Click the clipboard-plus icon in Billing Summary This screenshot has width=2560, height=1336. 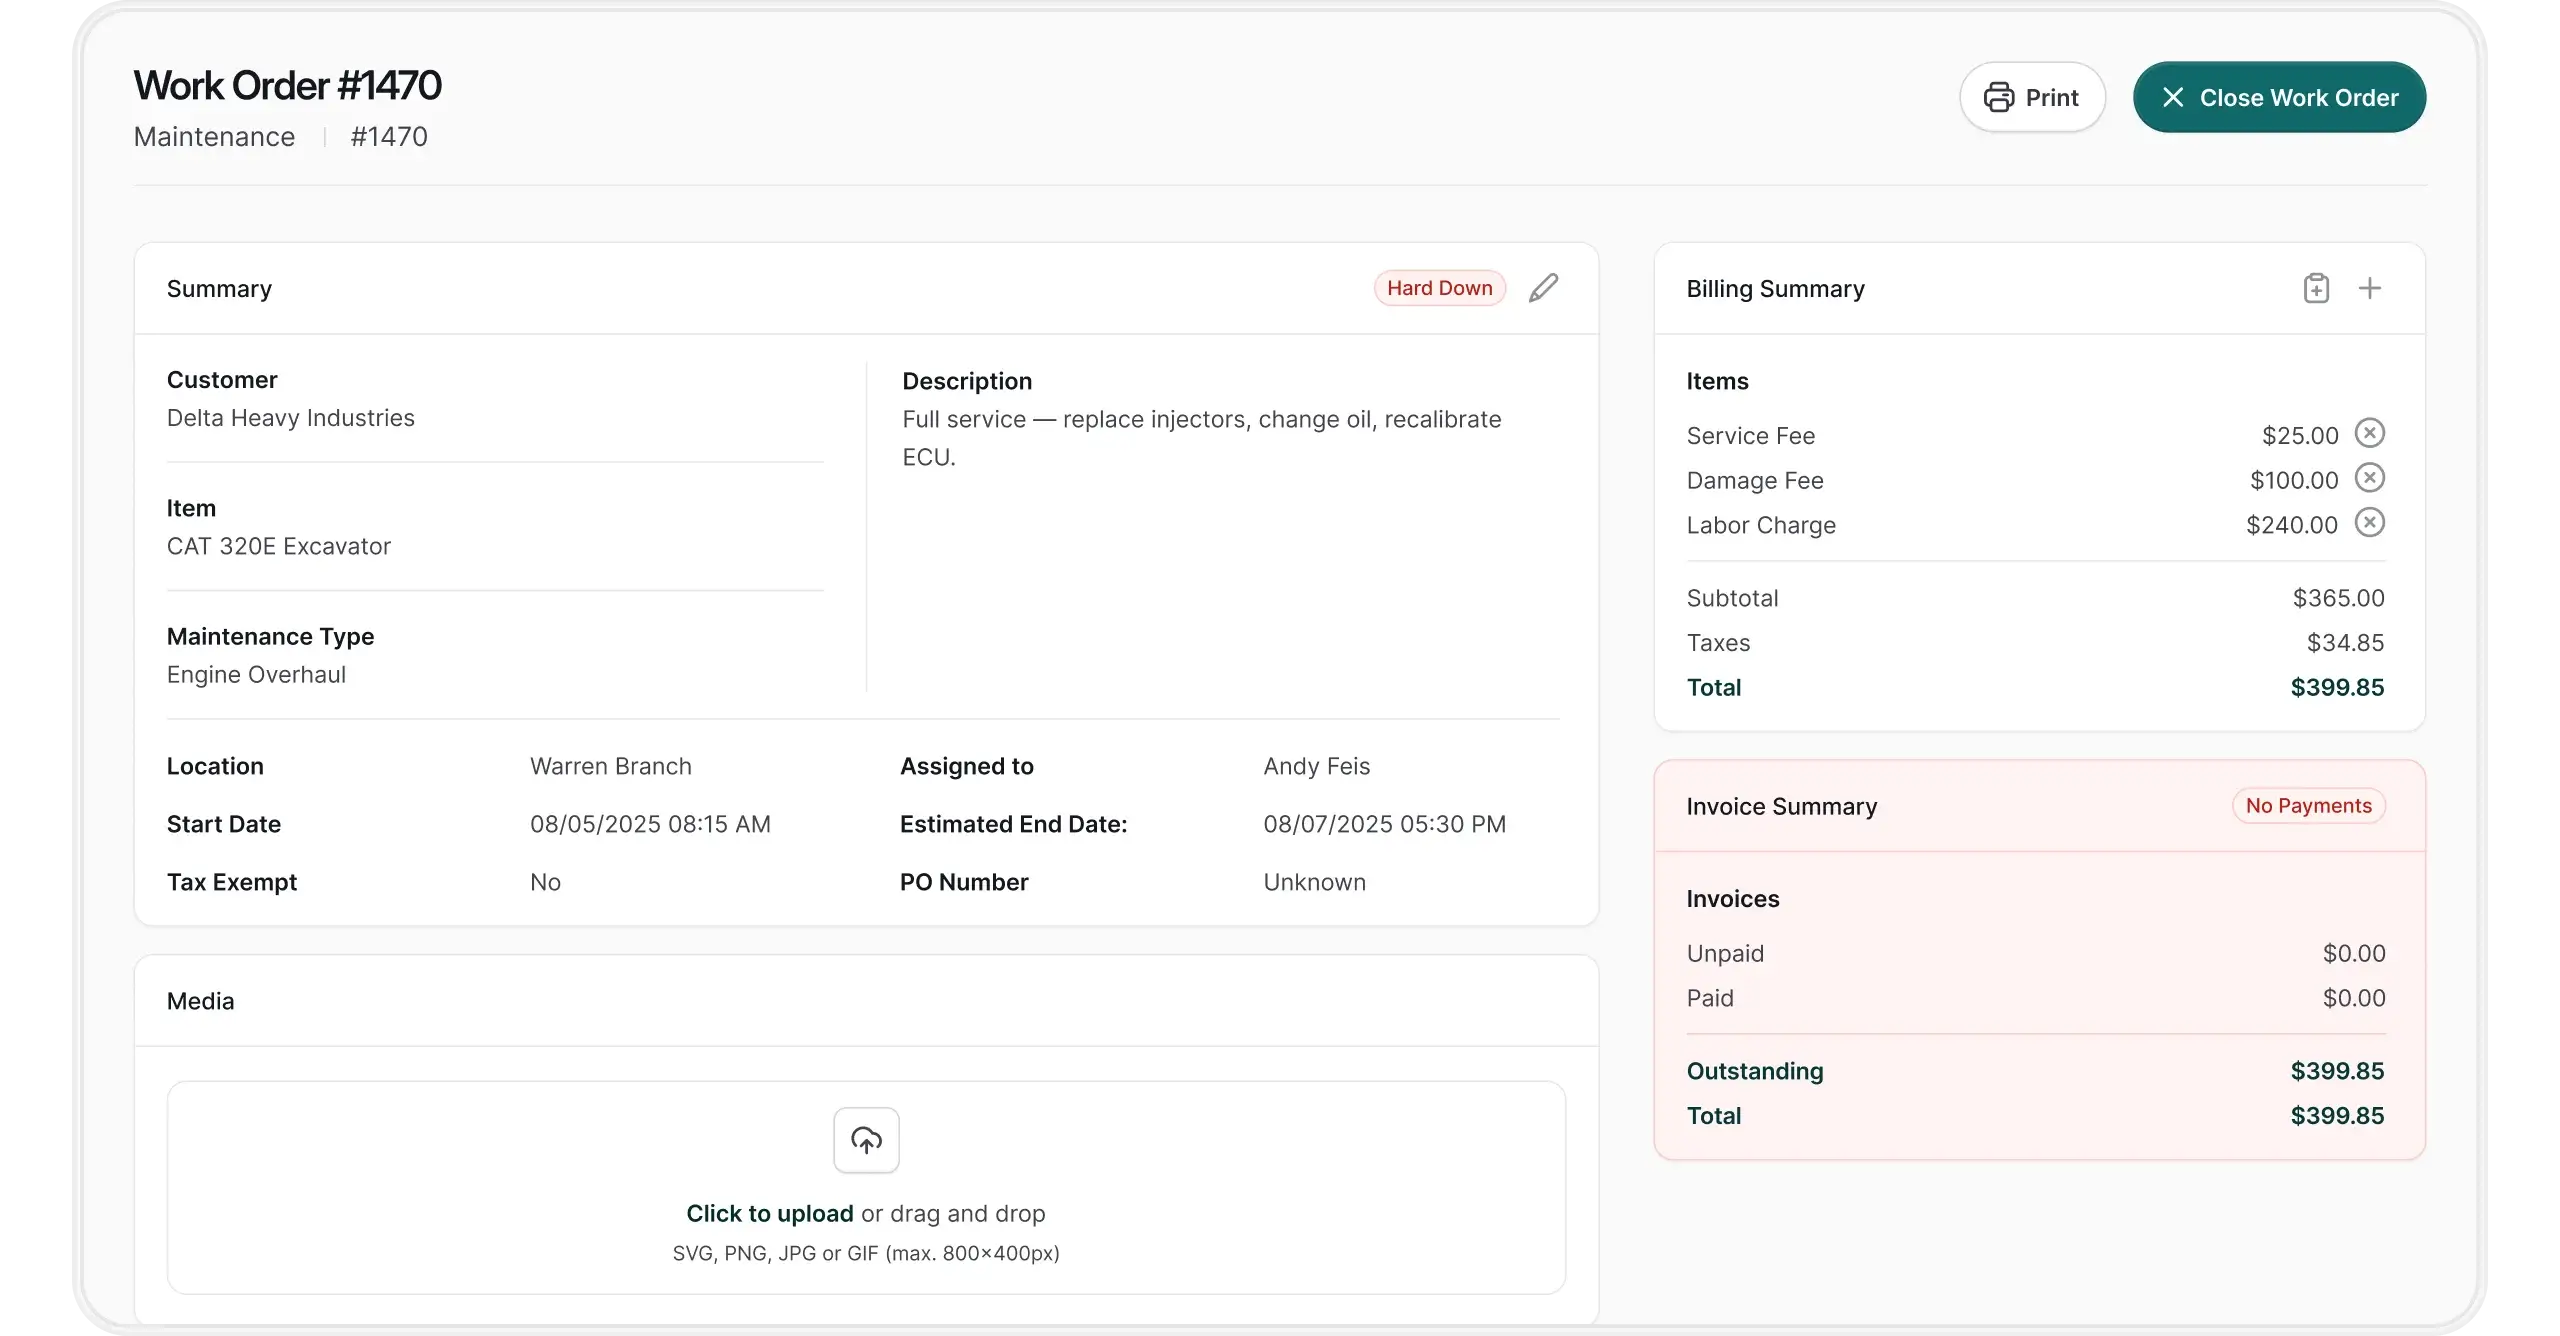(x=2316, y=289)
